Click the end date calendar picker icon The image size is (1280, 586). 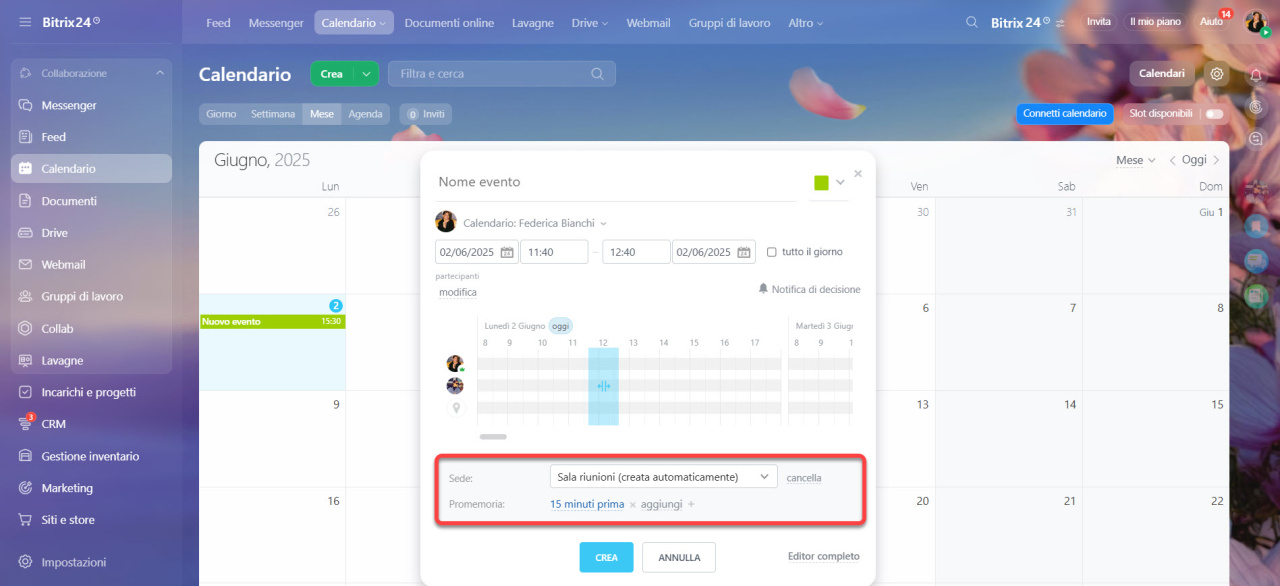tap(745, 252)
